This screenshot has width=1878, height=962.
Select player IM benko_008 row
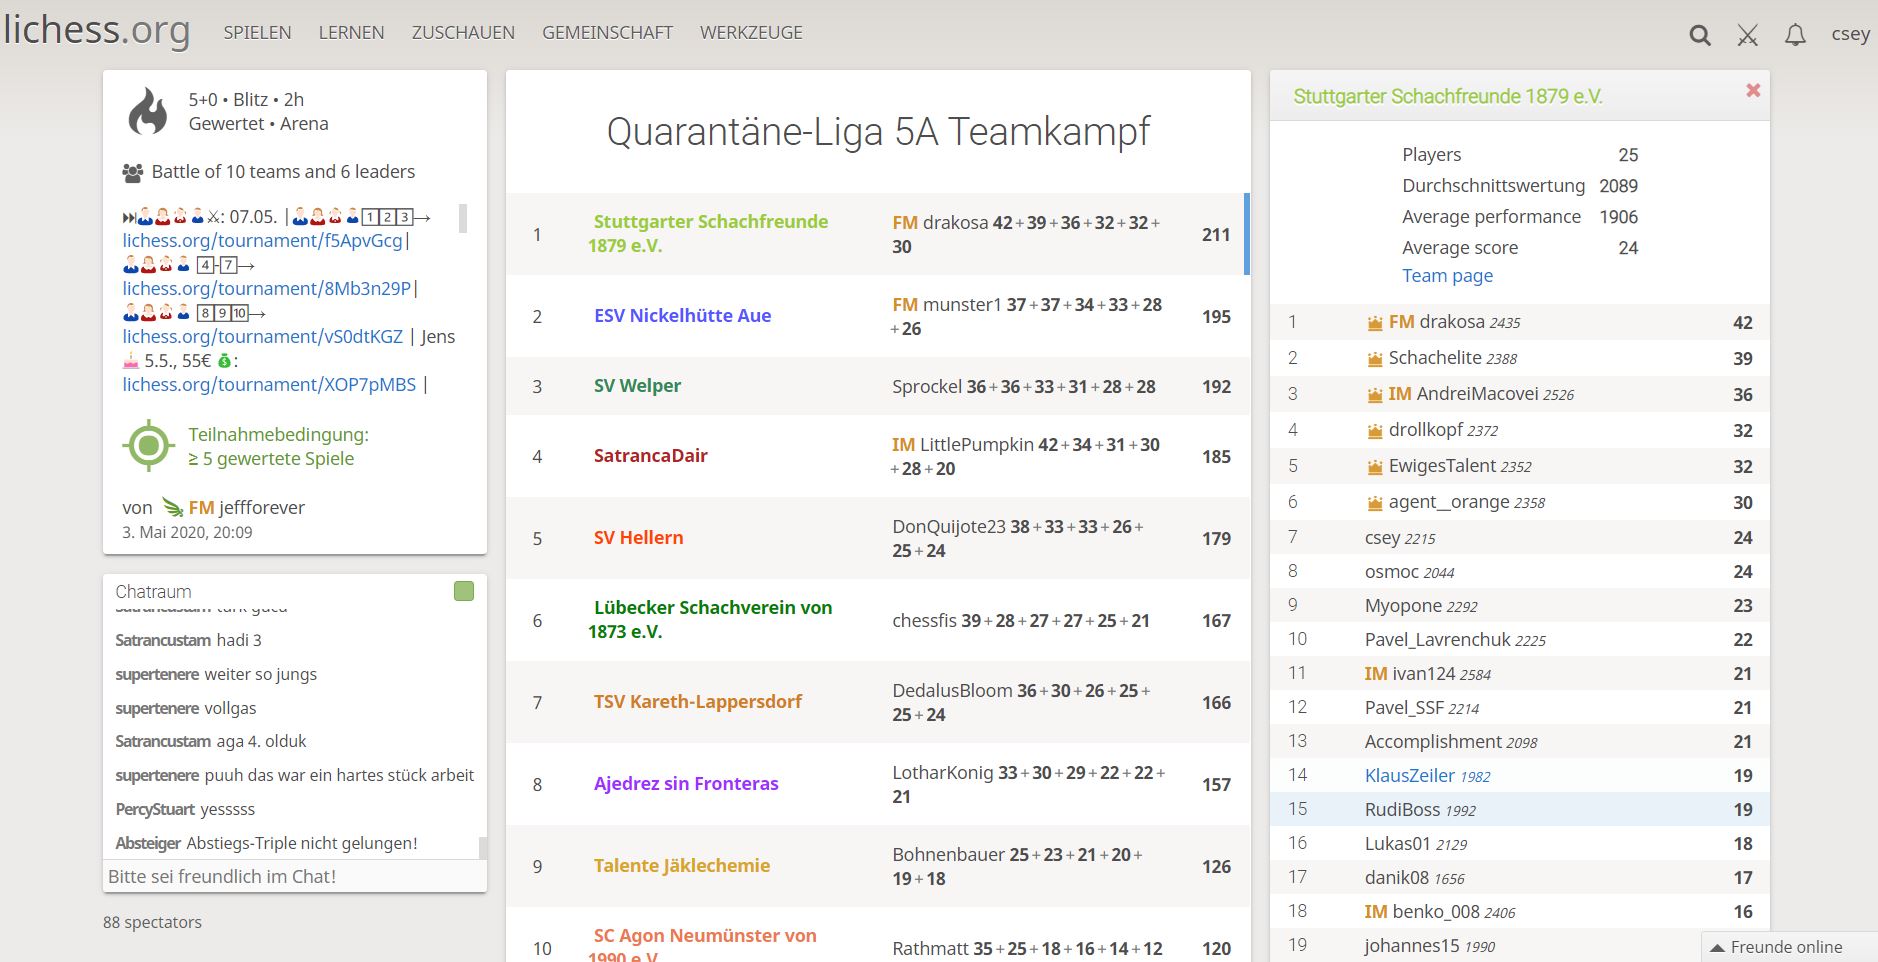click(1520, 911)
